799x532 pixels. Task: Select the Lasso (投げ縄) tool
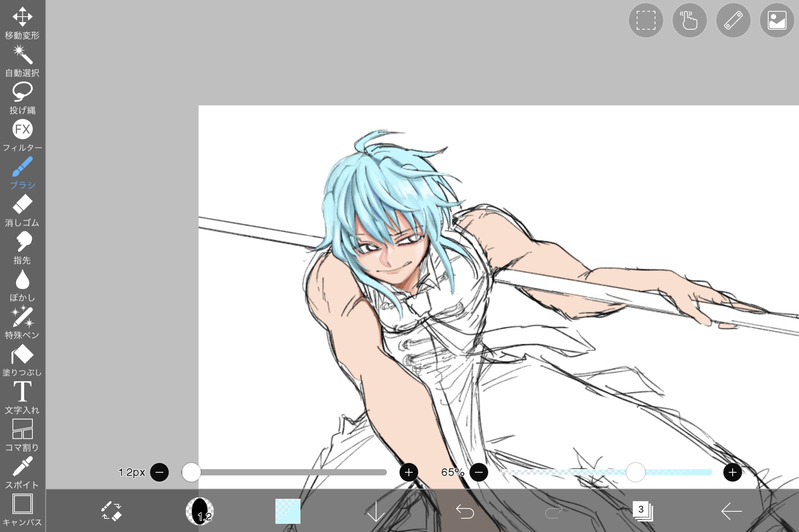[22, 98]
